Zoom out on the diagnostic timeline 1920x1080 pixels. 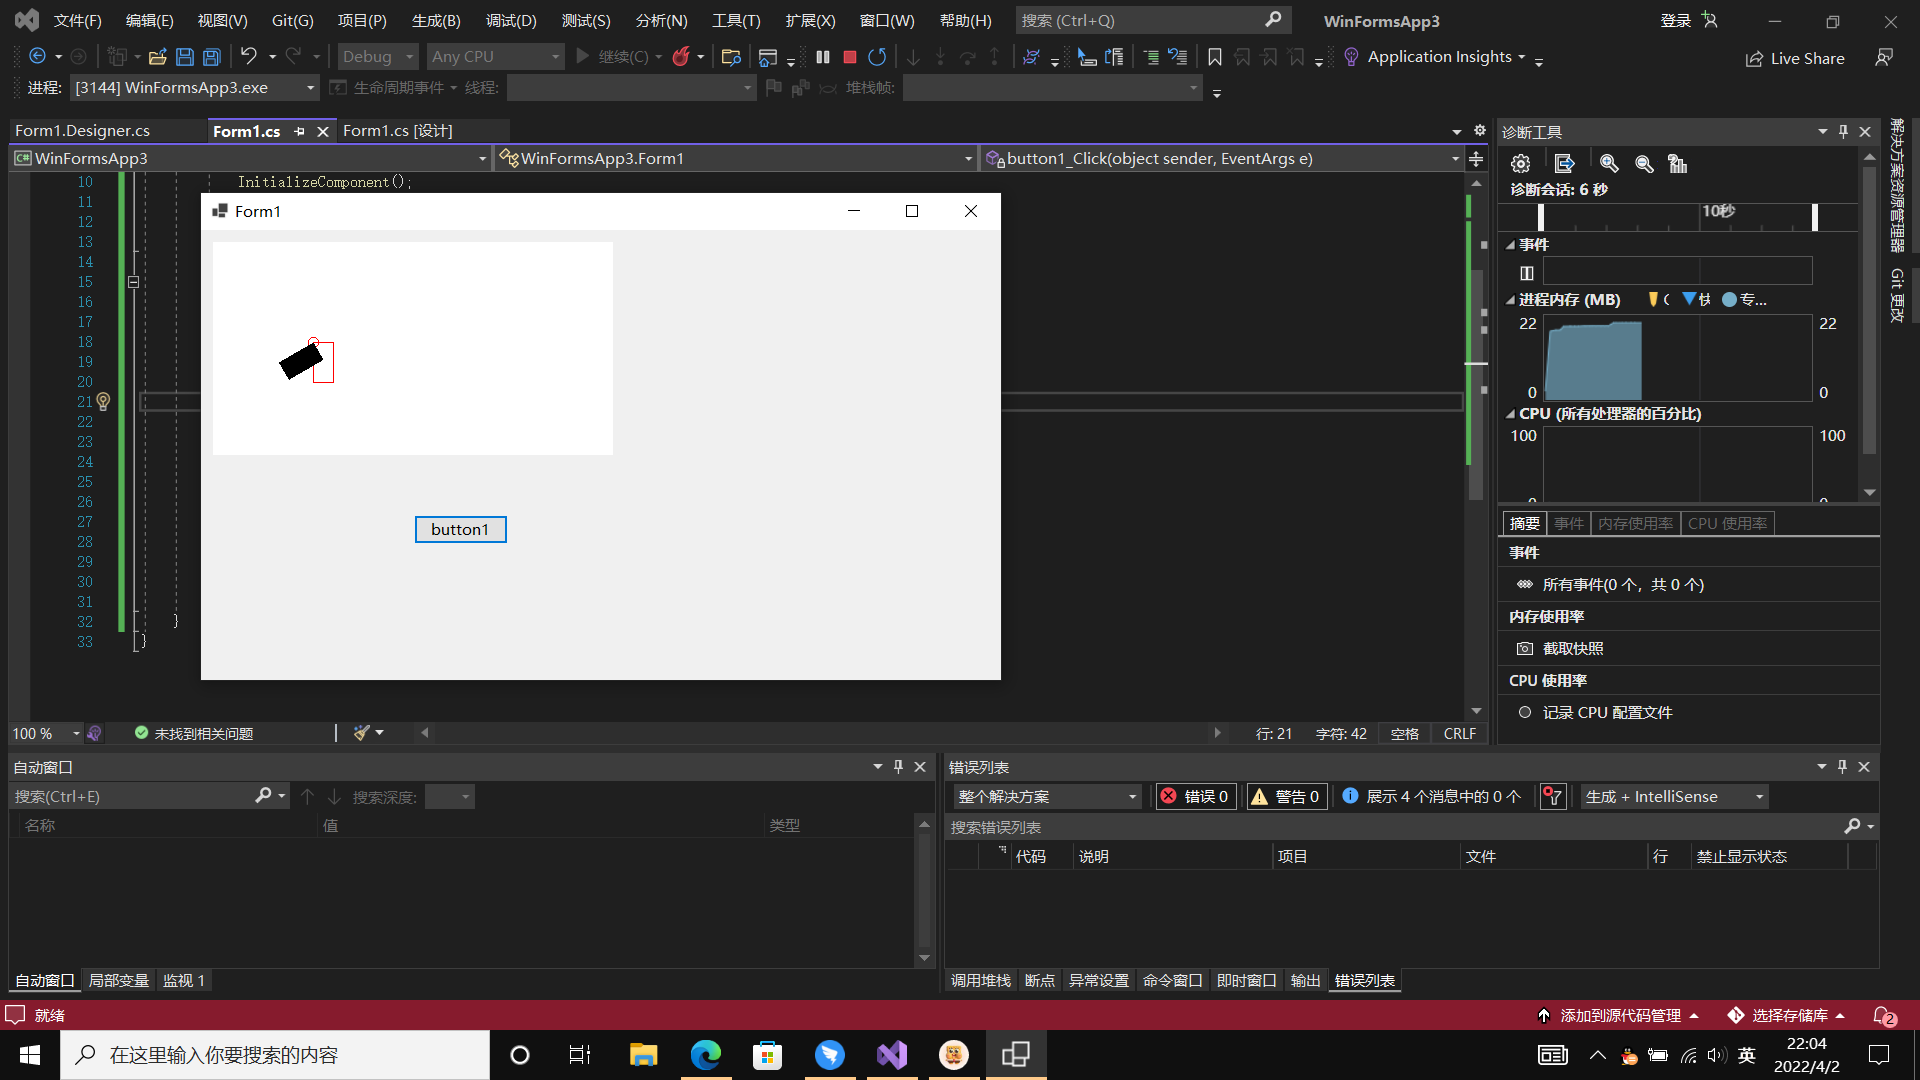(x=1643, y=163)
